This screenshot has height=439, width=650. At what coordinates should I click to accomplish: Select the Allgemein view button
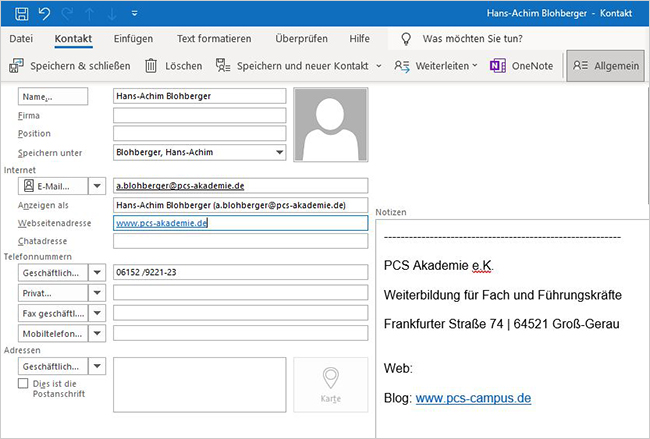605,66
